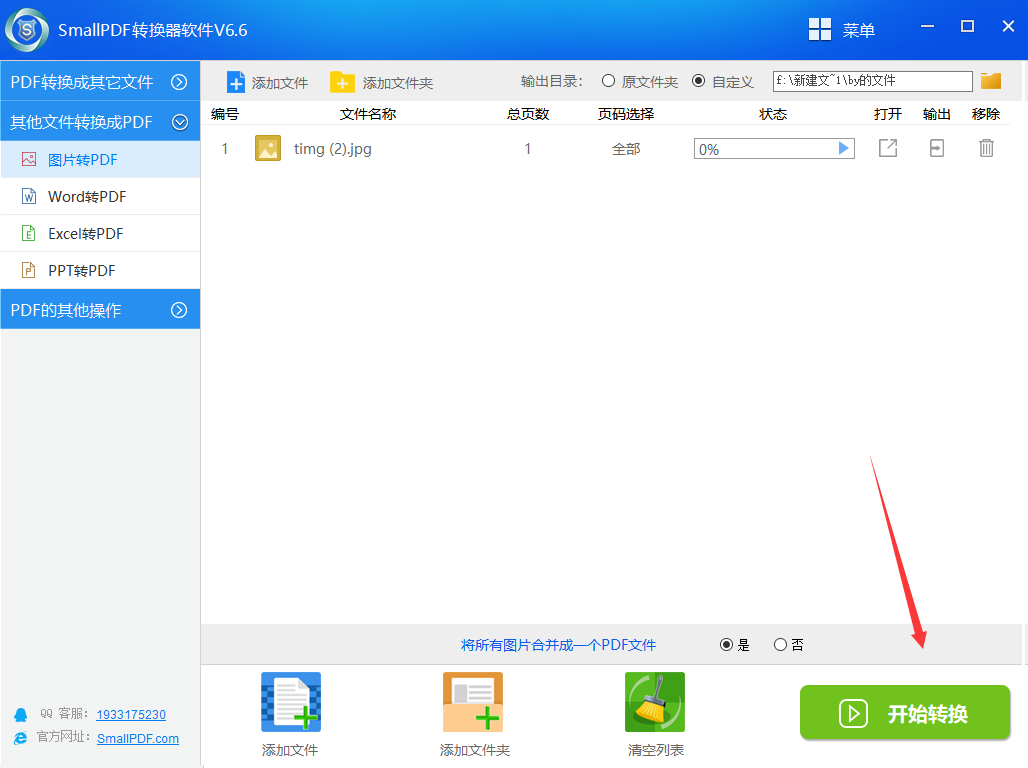Click the orange browse output folder icon
This screenshot has height=768, width=1028.
[991, 81]
